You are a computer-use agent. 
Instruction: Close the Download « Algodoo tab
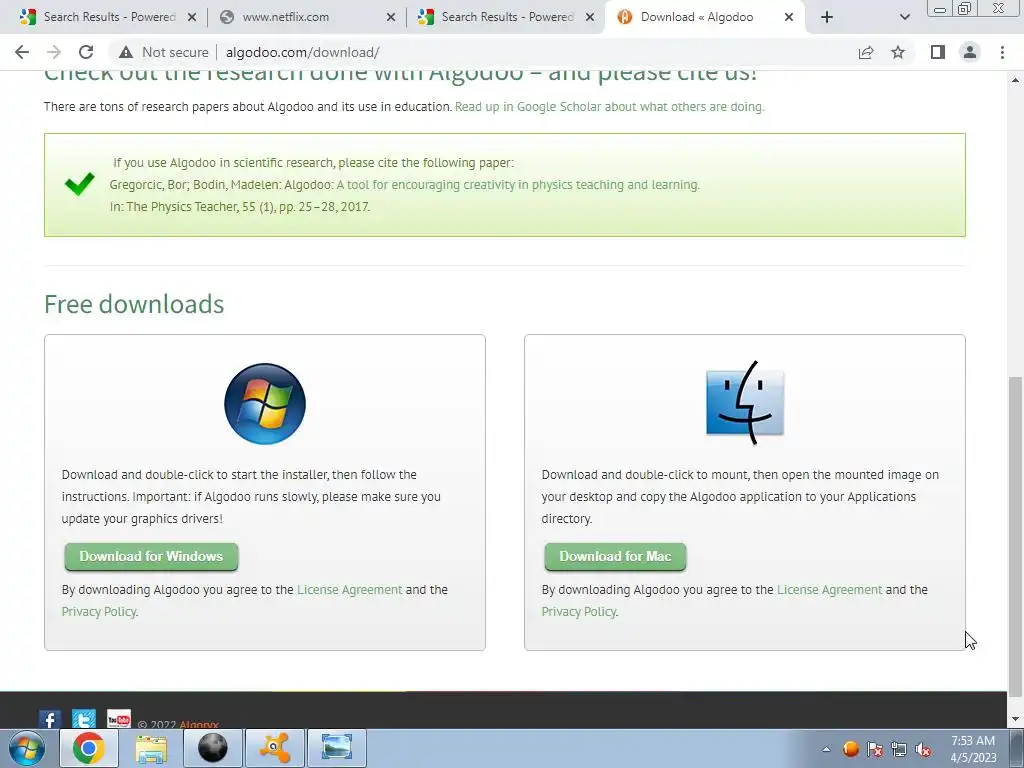(x=788, y=17)
